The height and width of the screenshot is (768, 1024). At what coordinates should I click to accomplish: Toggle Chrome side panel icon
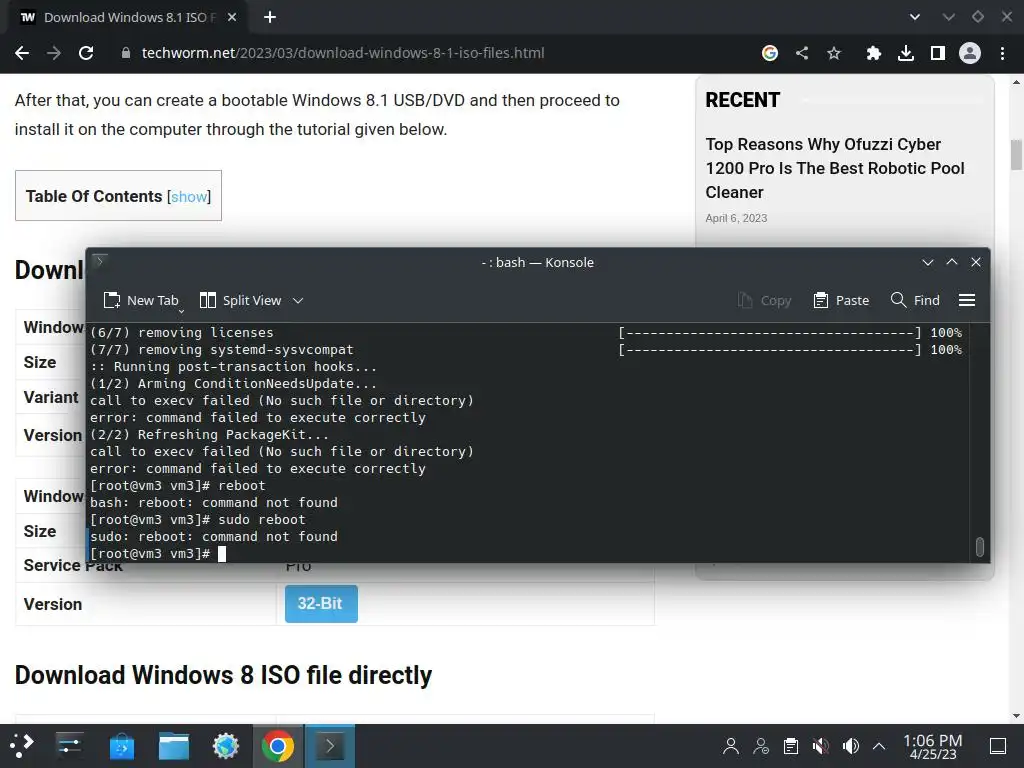click(x=938, y=54)
